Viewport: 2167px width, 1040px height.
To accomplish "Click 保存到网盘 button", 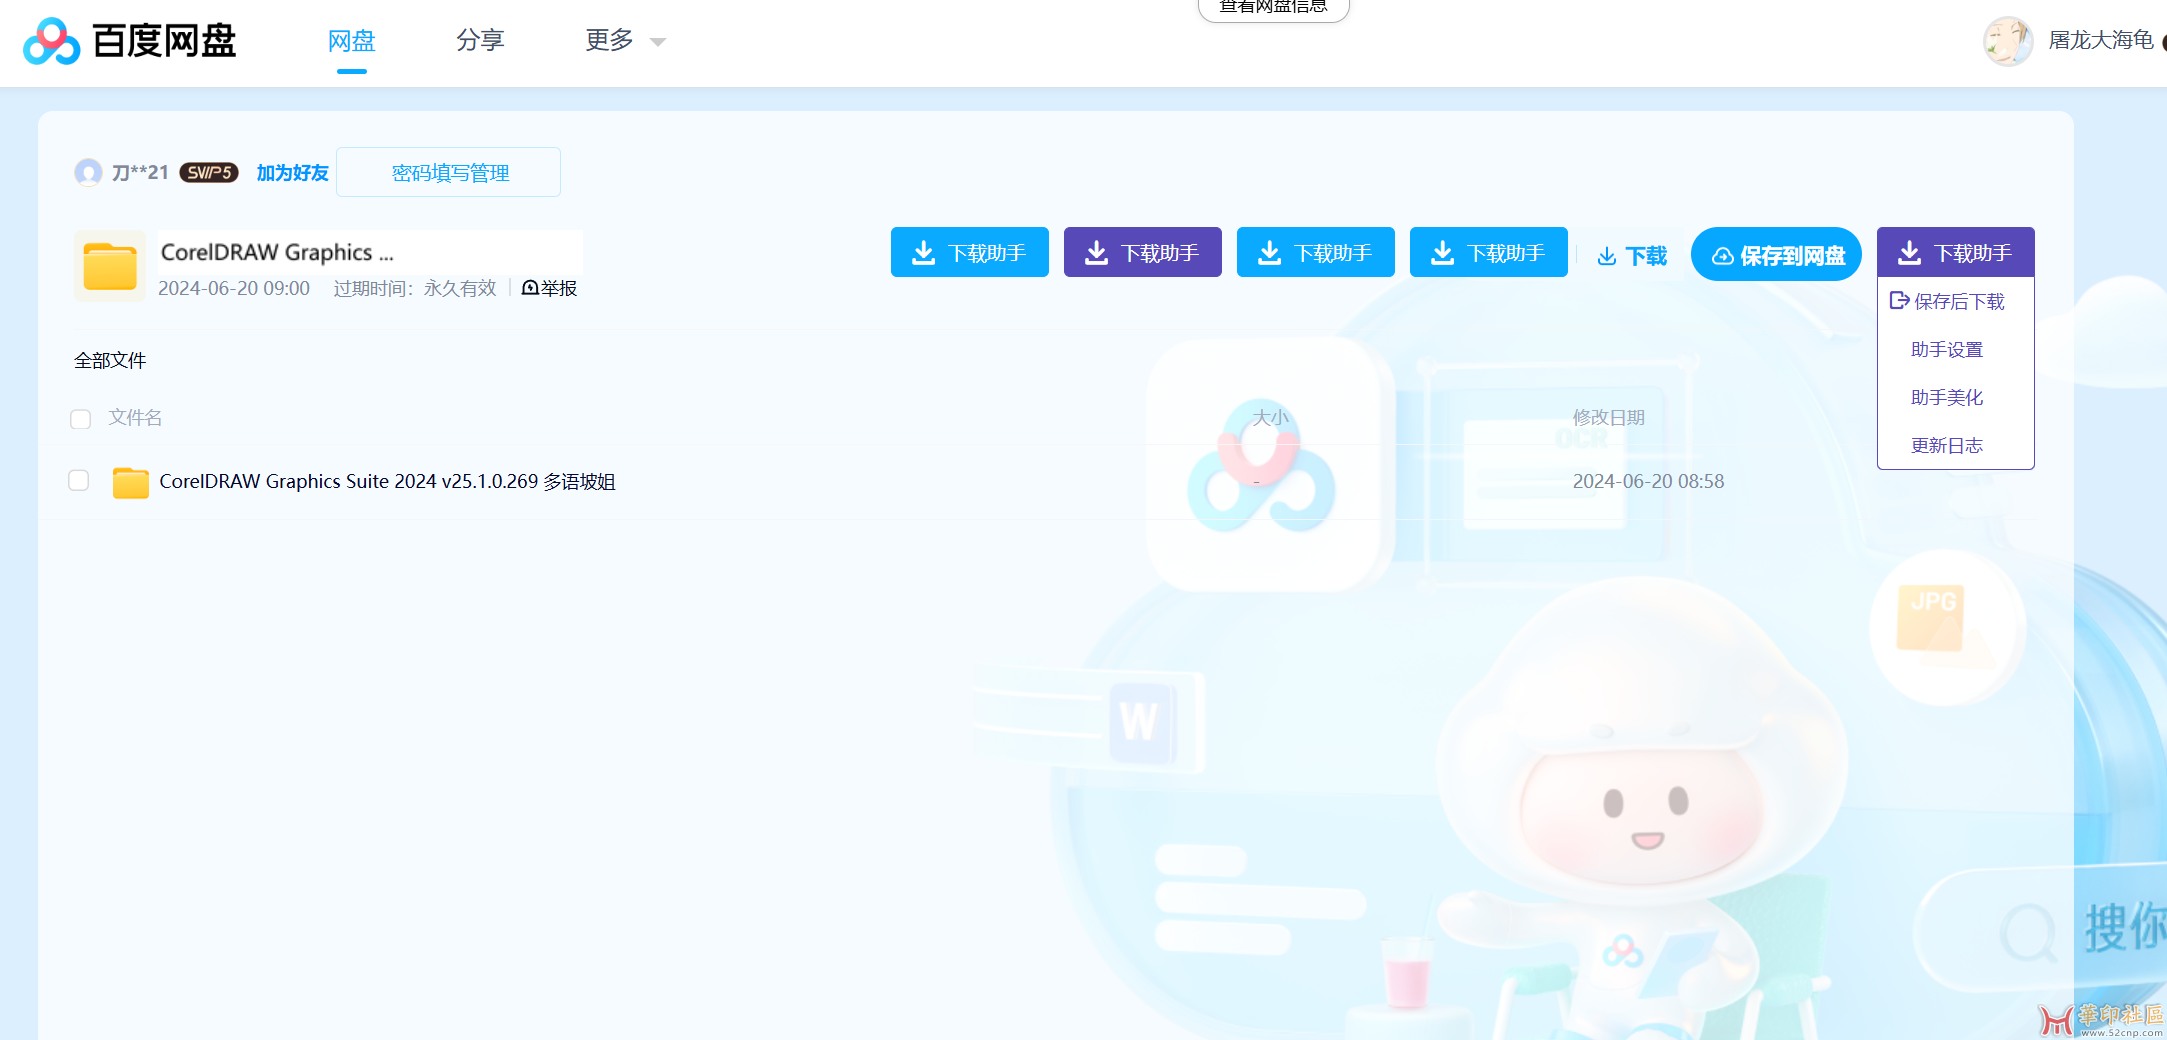I will click(x=1776, y=255).
